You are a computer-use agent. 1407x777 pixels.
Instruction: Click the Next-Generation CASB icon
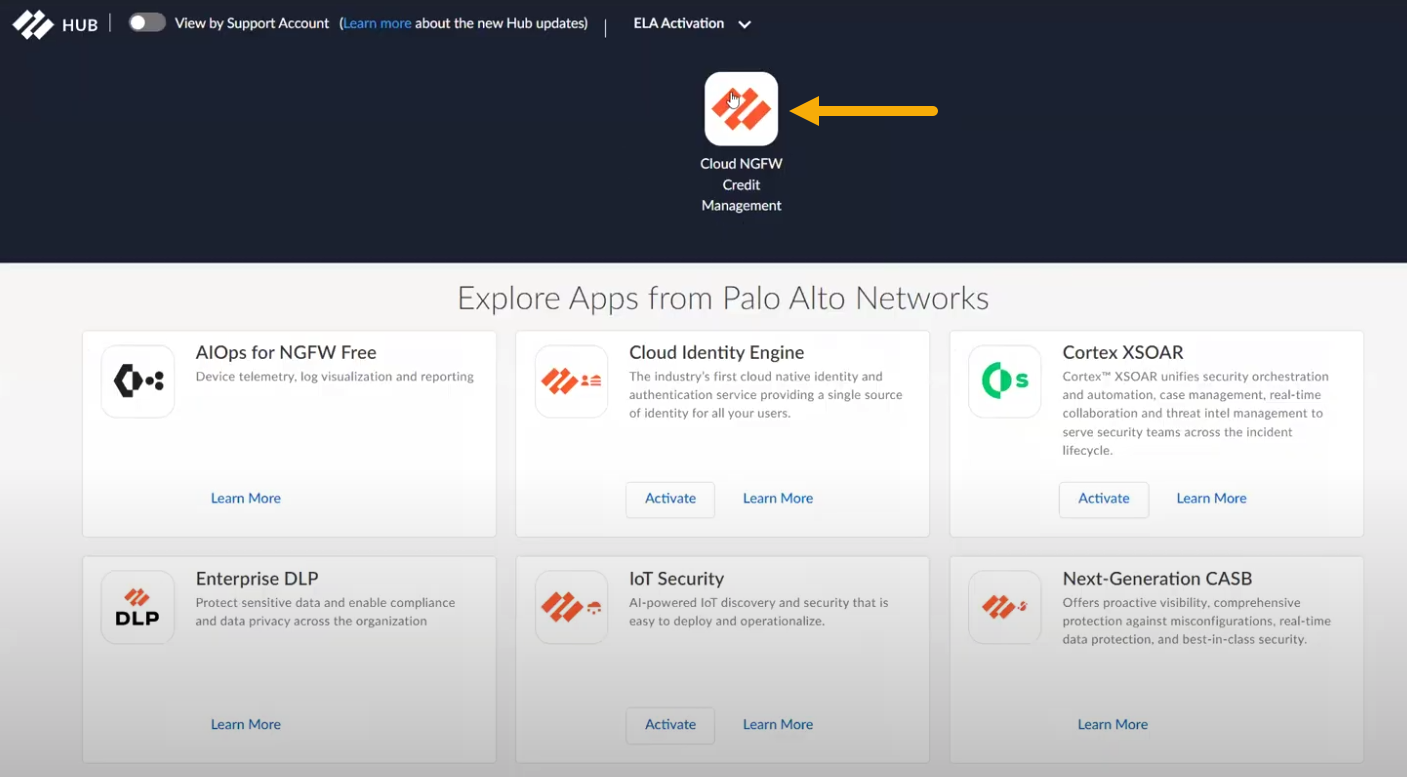[x=1004, y=607]
